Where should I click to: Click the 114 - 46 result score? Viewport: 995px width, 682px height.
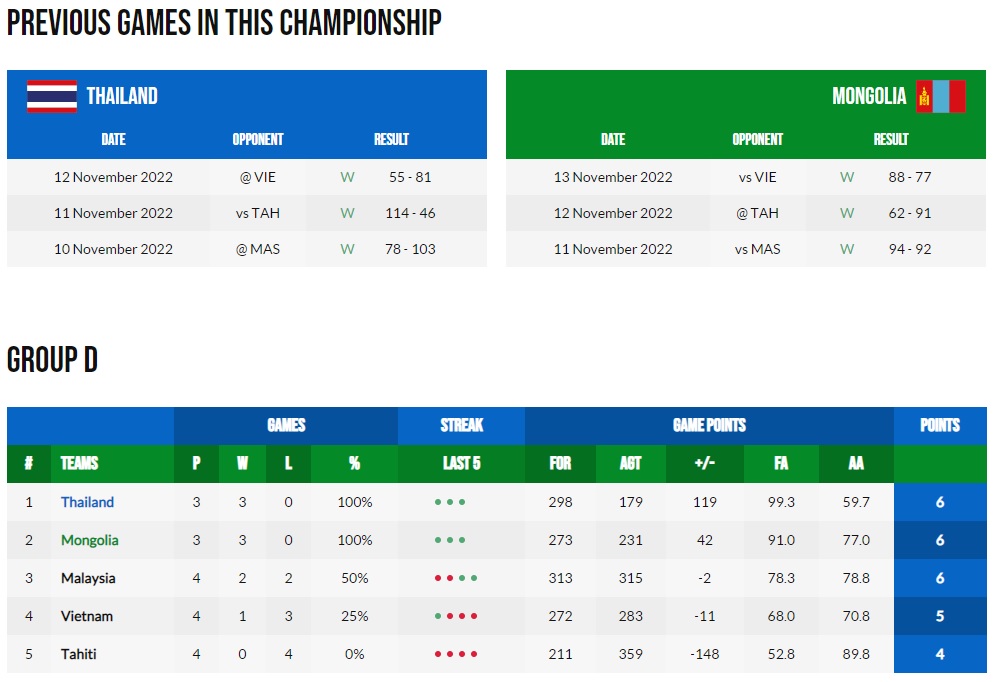point(410,213)
